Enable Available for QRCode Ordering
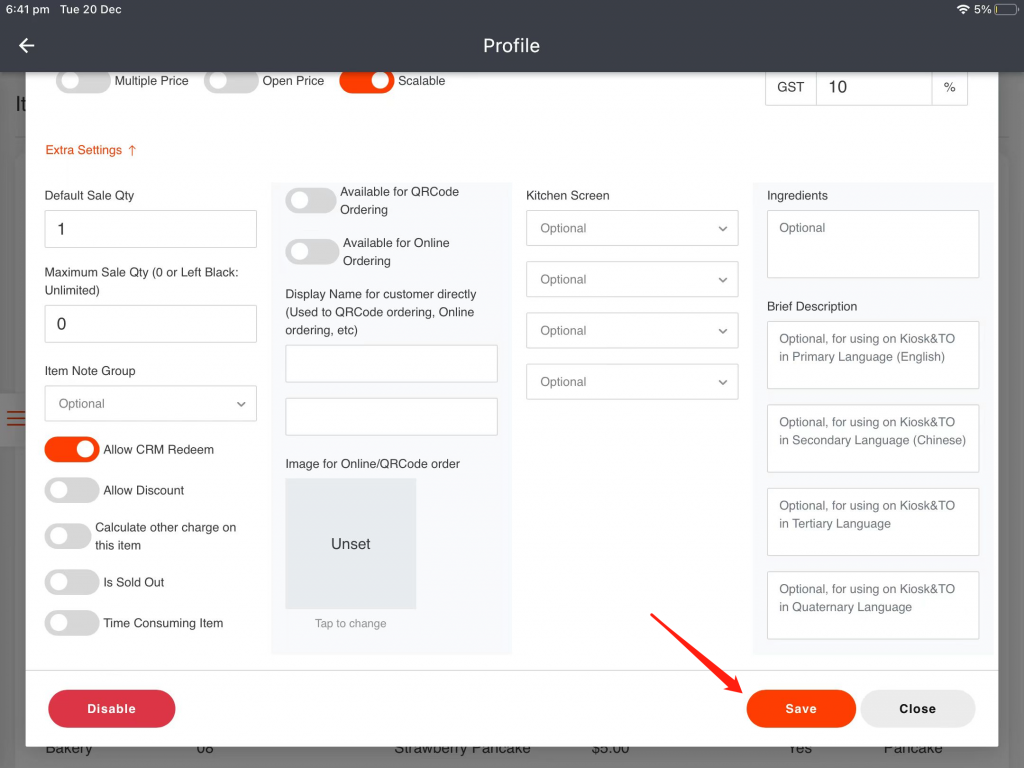This screenshot has width=1024, height=768. 310,201
